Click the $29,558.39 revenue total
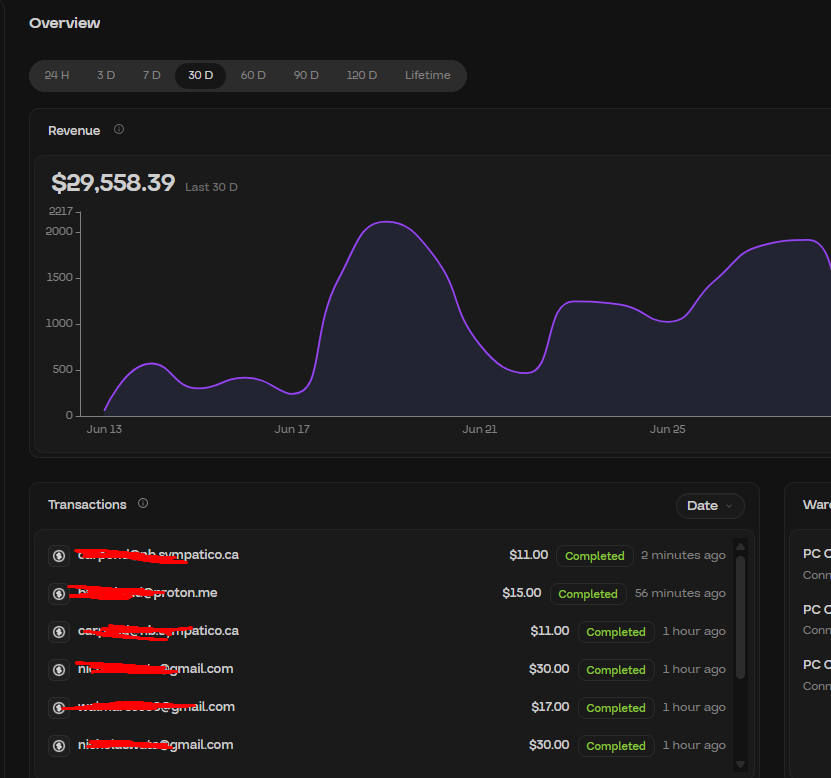Screen dimensions: 831x778 pyautogui.click(x=113, y=183)
